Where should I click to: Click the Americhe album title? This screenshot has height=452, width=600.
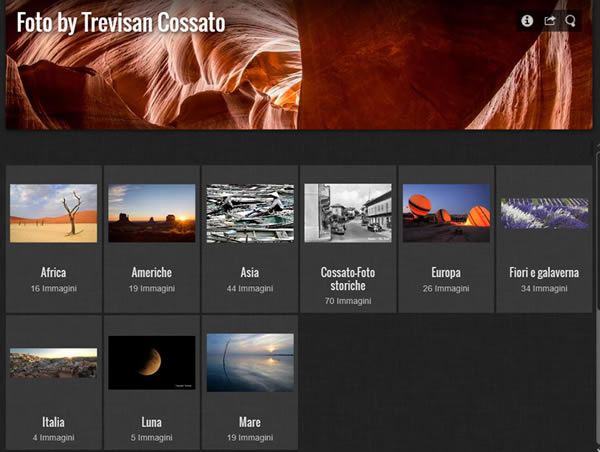[152, 273]
